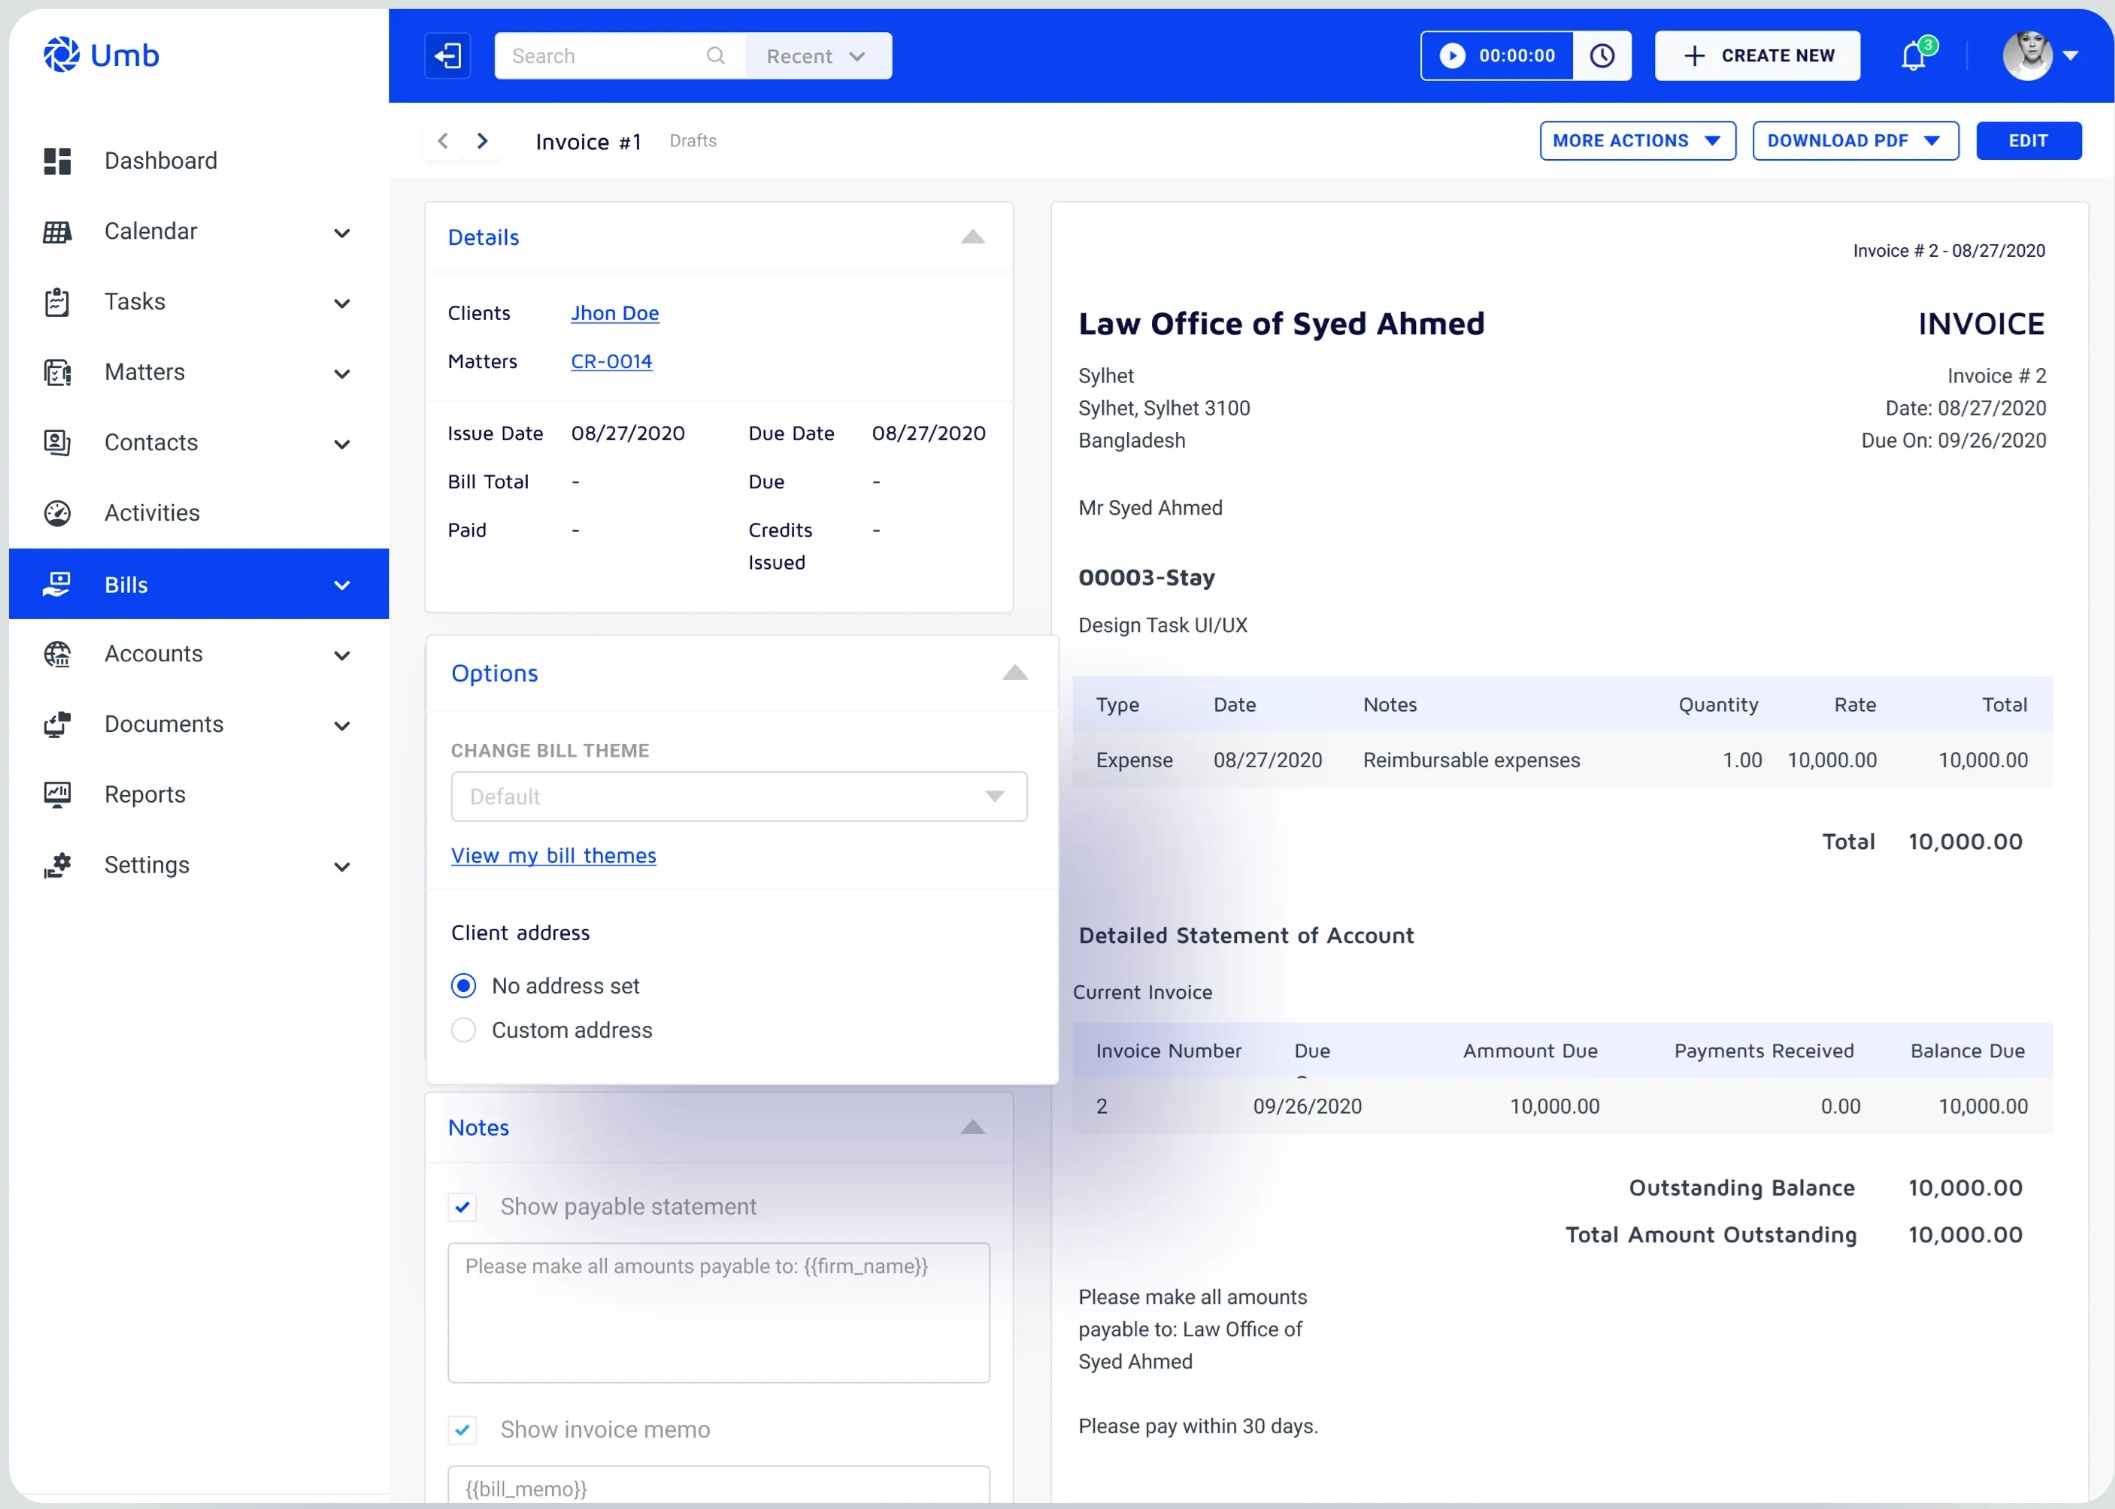Viewport: 2115px width, 1509px height.
Task: Open the Change Bill Theme dropdown
Action: coord(738,797)
